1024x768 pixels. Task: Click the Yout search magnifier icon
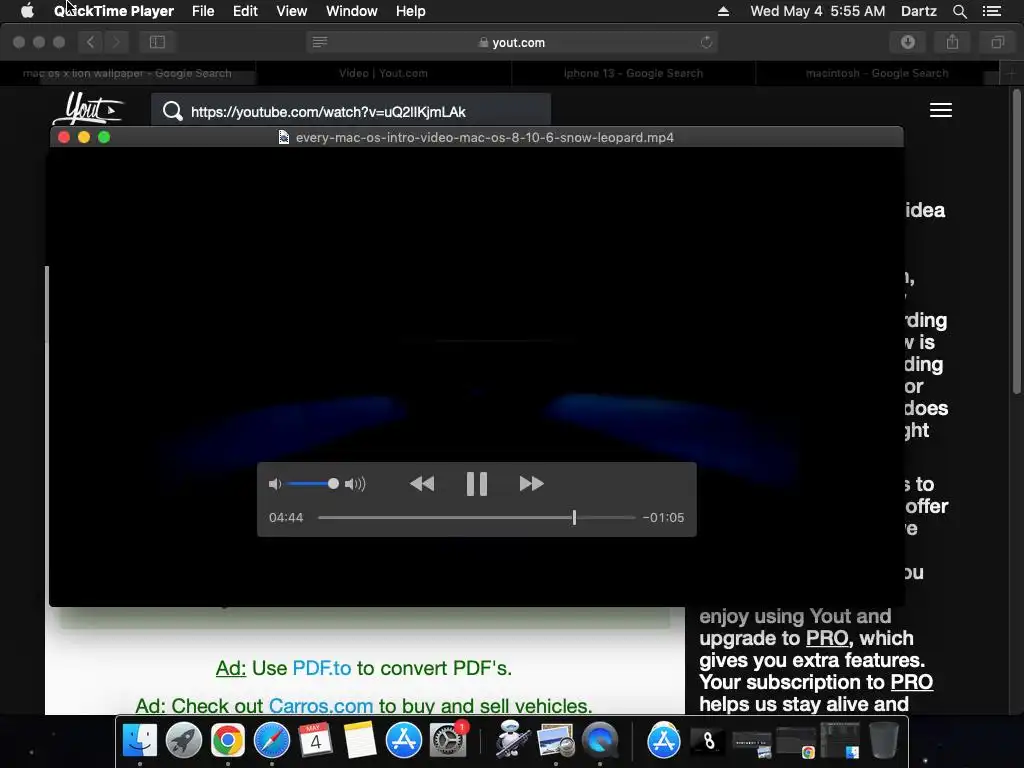(173, 111)
